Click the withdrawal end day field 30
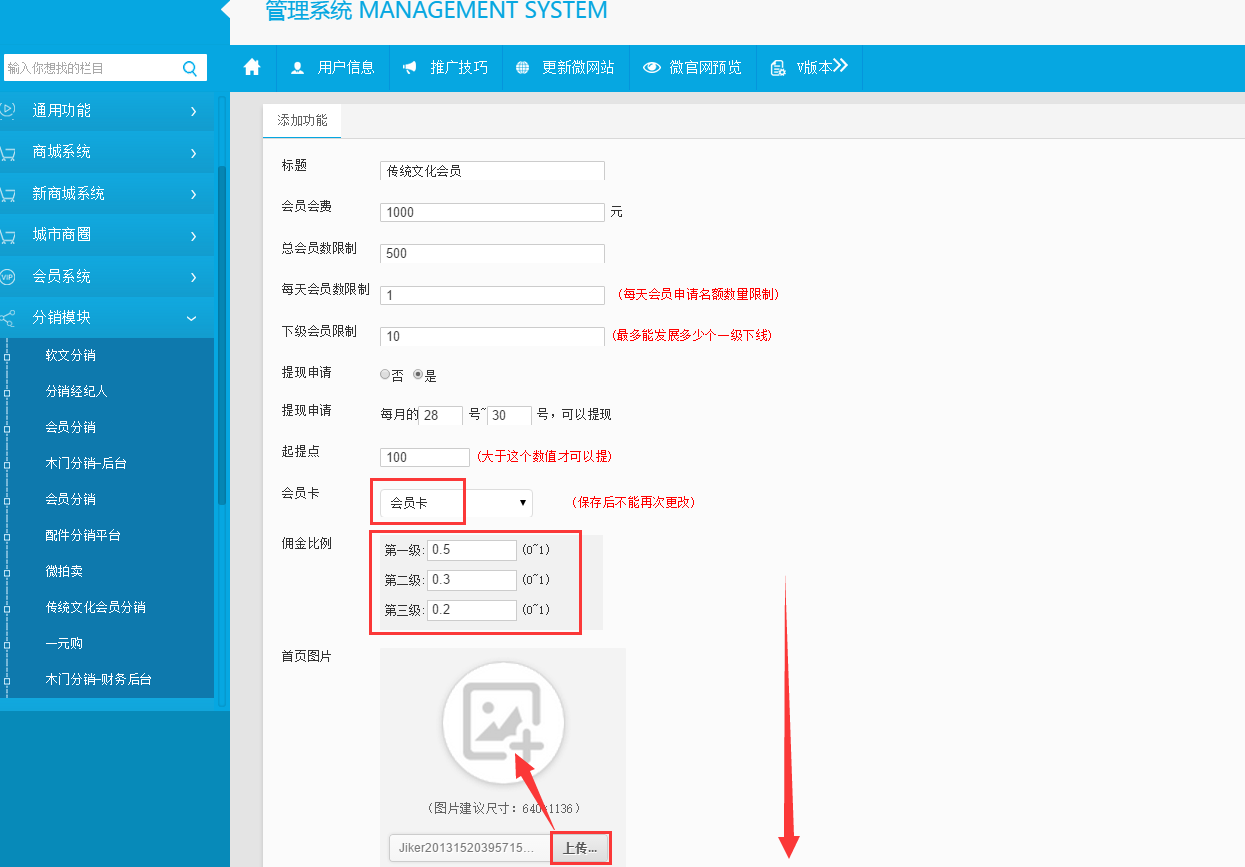The height and width of the screenshot is (867, 1245). pyautogui.click(x=509, y=415)
